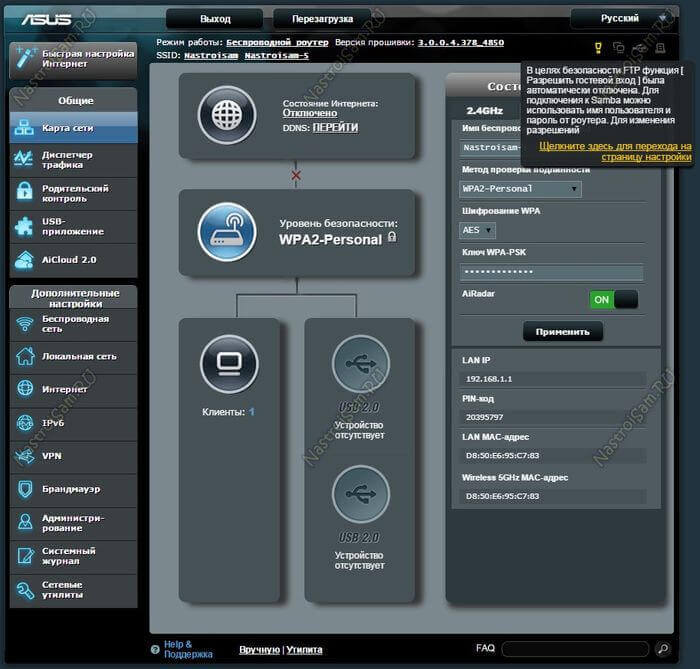Click the Nastroisam SSID link

click(x=211, y=55)
